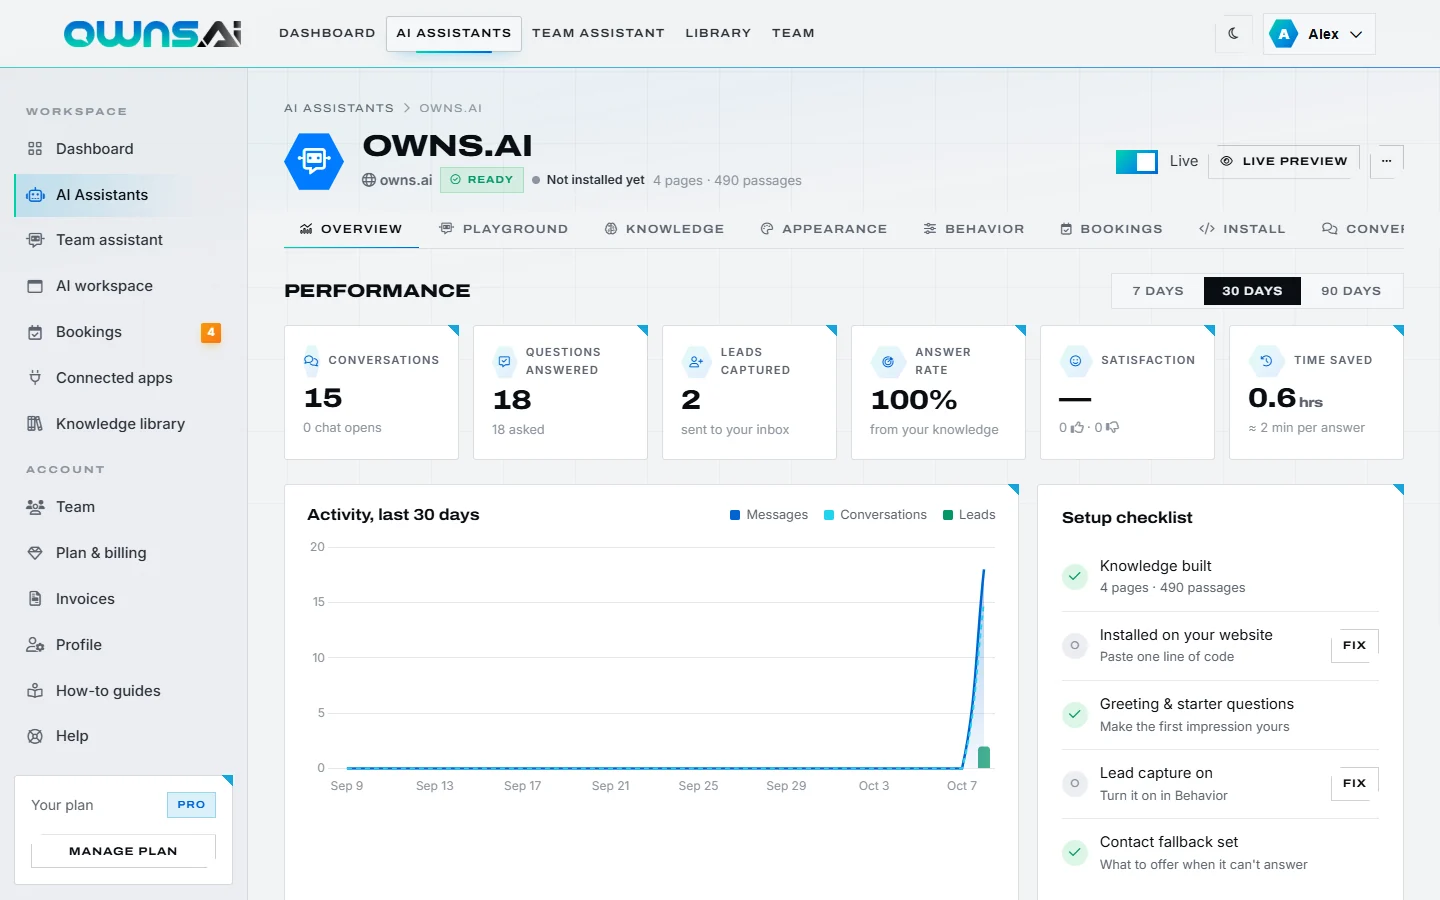
Task: Open Dashboard in the top navigation
Action: point(327,33)
